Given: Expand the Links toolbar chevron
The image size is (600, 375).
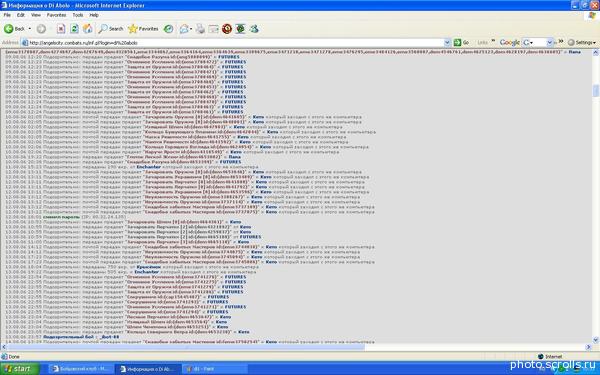Looking at the screenshot, I should pos(493,41).
